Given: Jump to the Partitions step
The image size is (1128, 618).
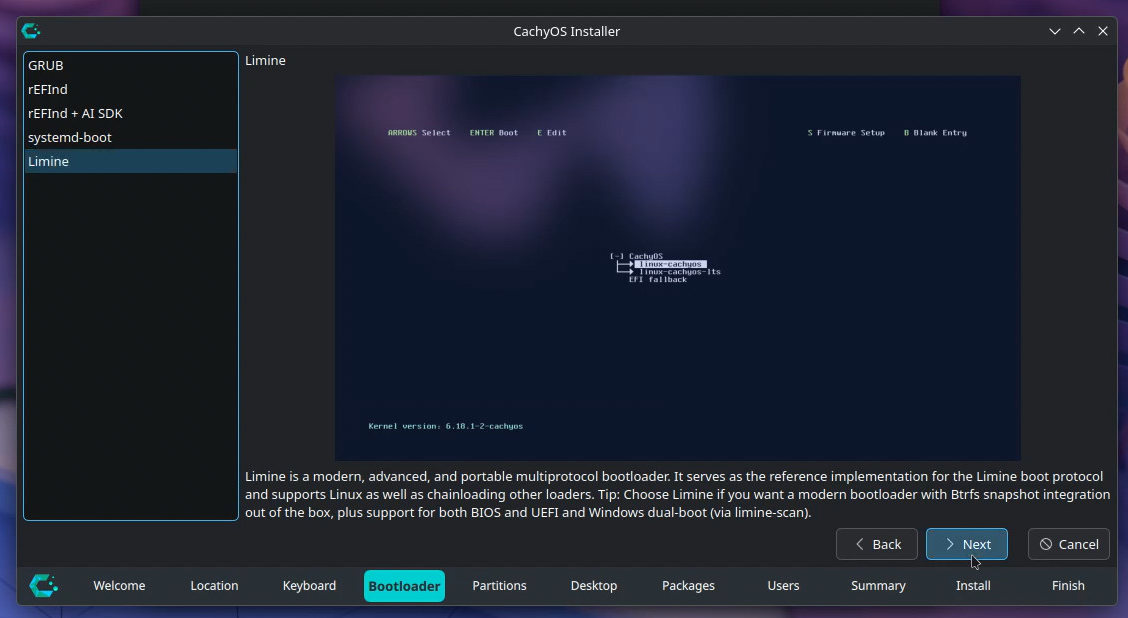Looking at the screenshot, I should tap(499, 586).
